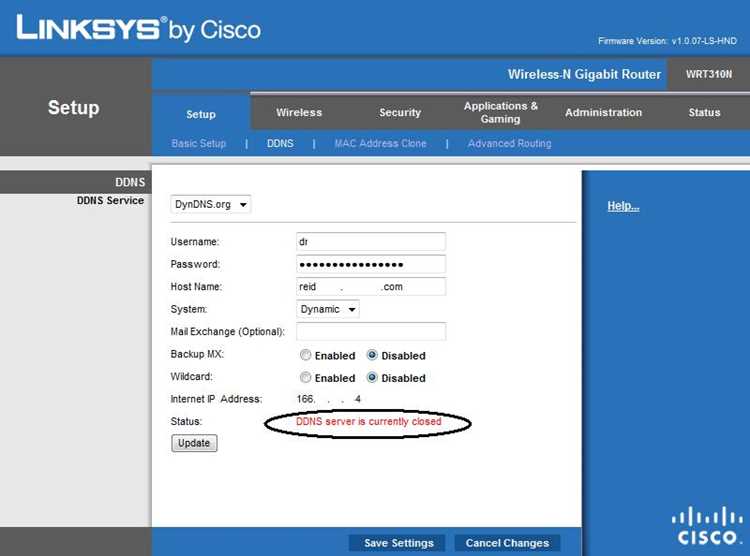Open MAC Address Clone page
This screenshot has width=750, height=556.
(x=380, y=143)
